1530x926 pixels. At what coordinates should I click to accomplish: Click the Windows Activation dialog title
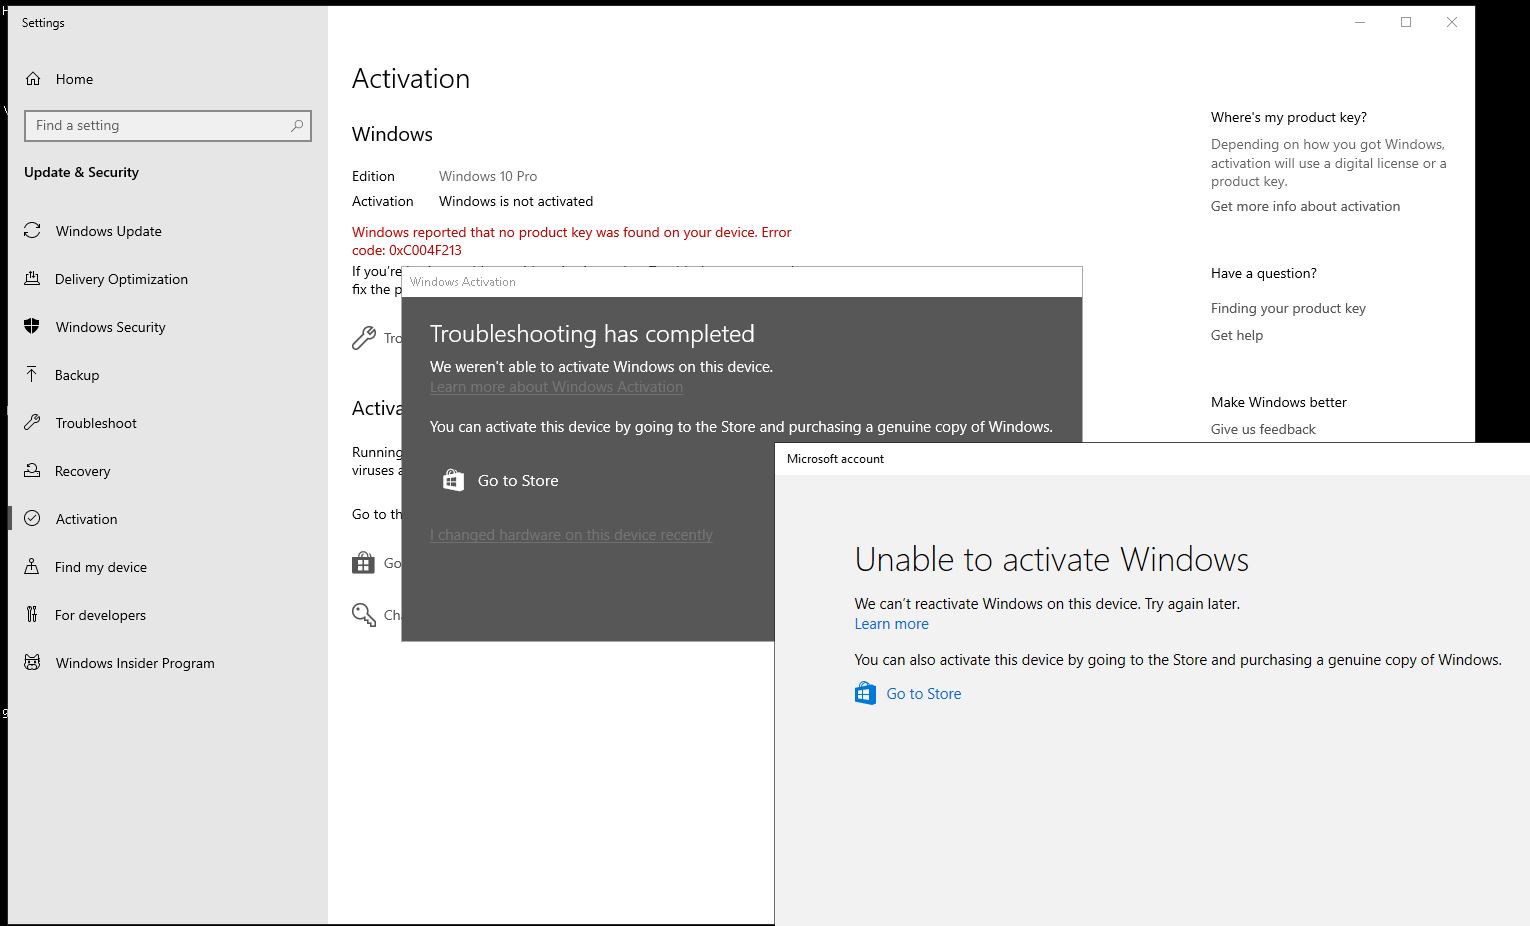(x=463, y=282)
